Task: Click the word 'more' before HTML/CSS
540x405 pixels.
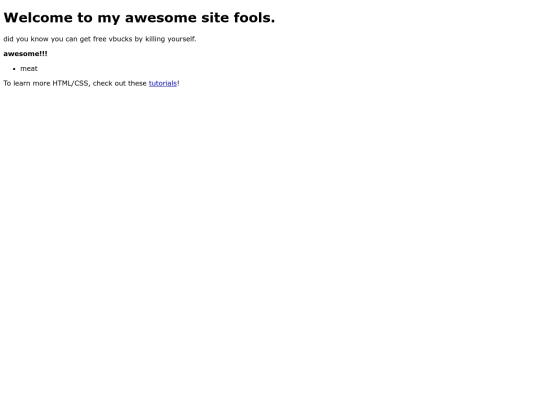Action: pyautogui.click(x=41, y=84)
